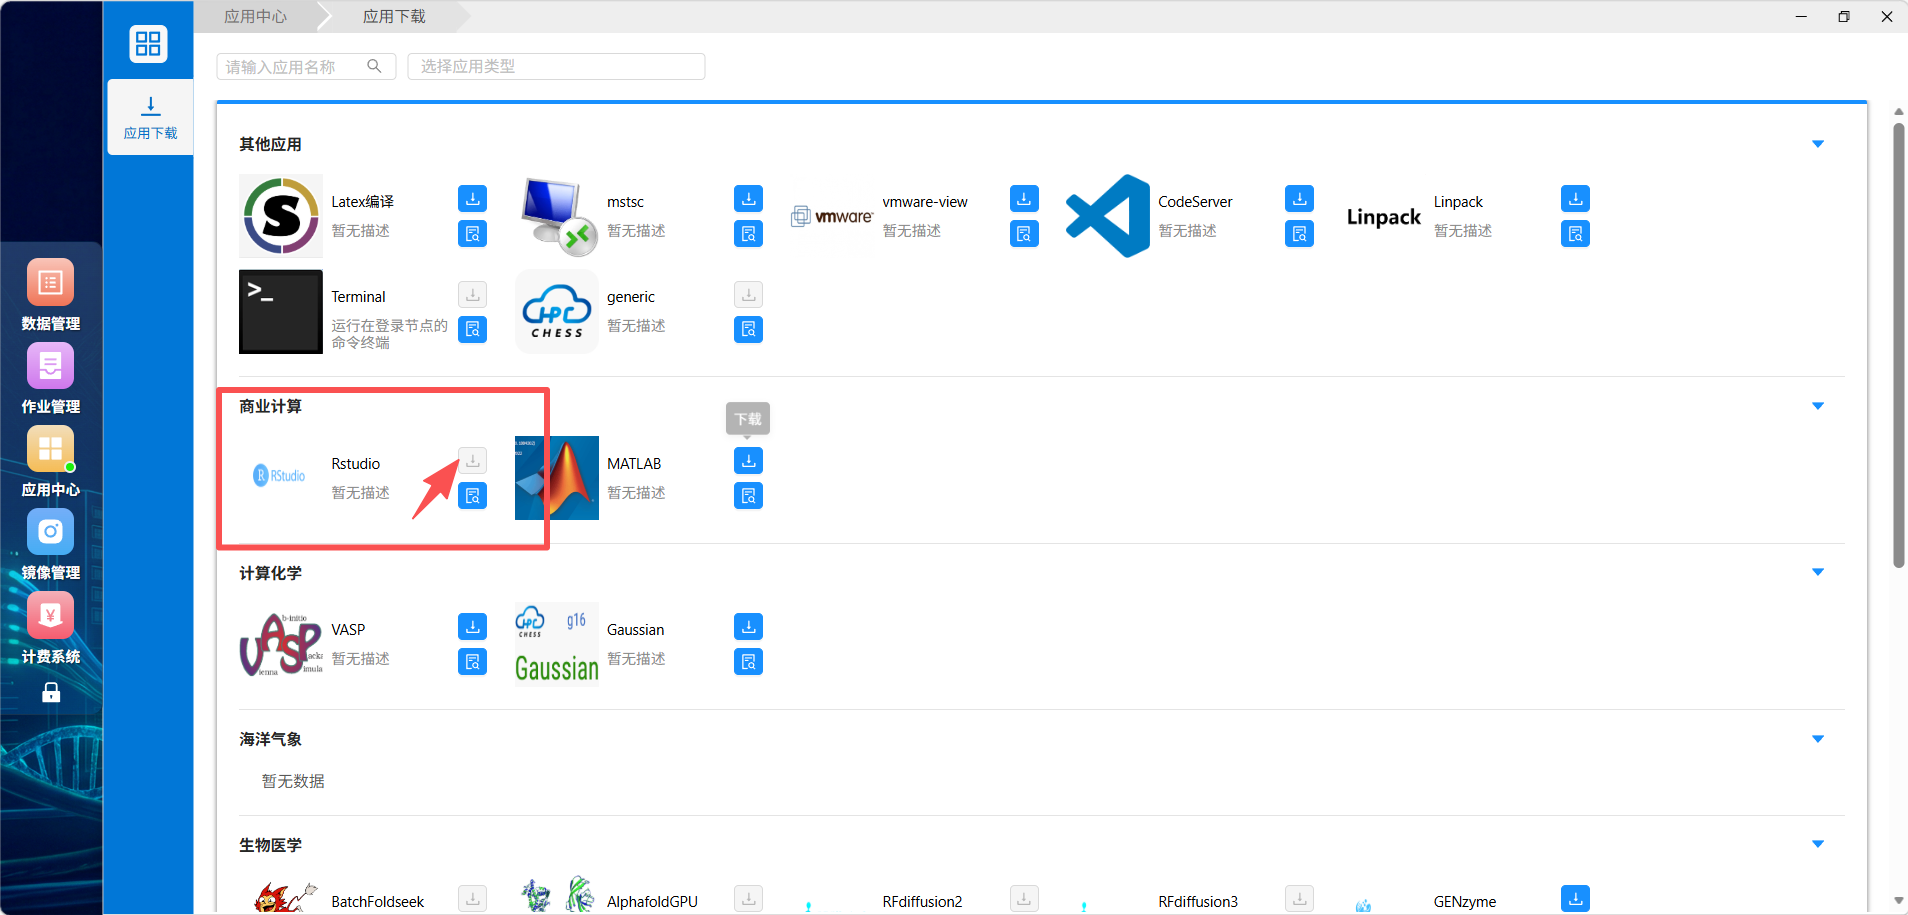Download MATLAB application
The image size is (1908, 915).
749,461
